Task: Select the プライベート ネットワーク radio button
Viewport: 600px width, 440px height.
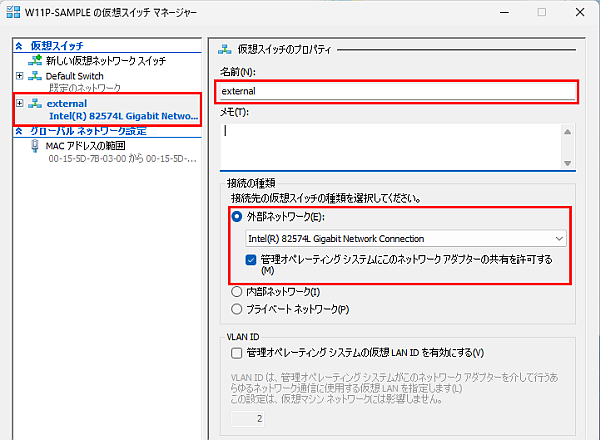Action: click(x=237, y=309)
